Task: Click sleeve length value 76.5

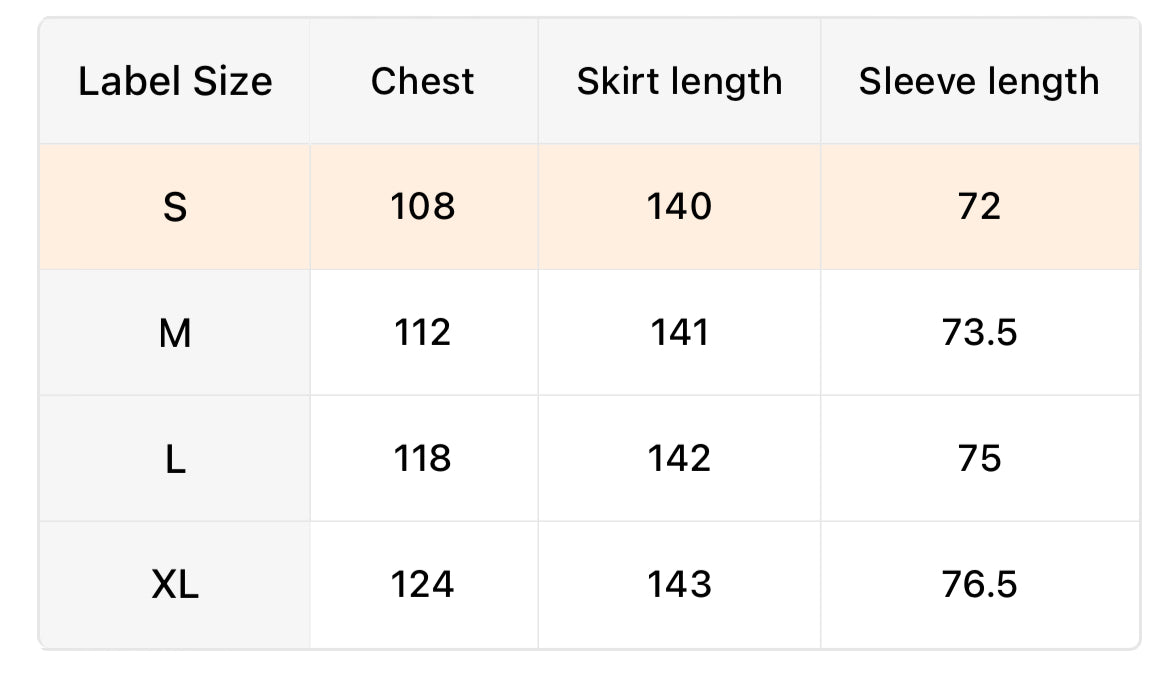Action: [x=979, y=584]
